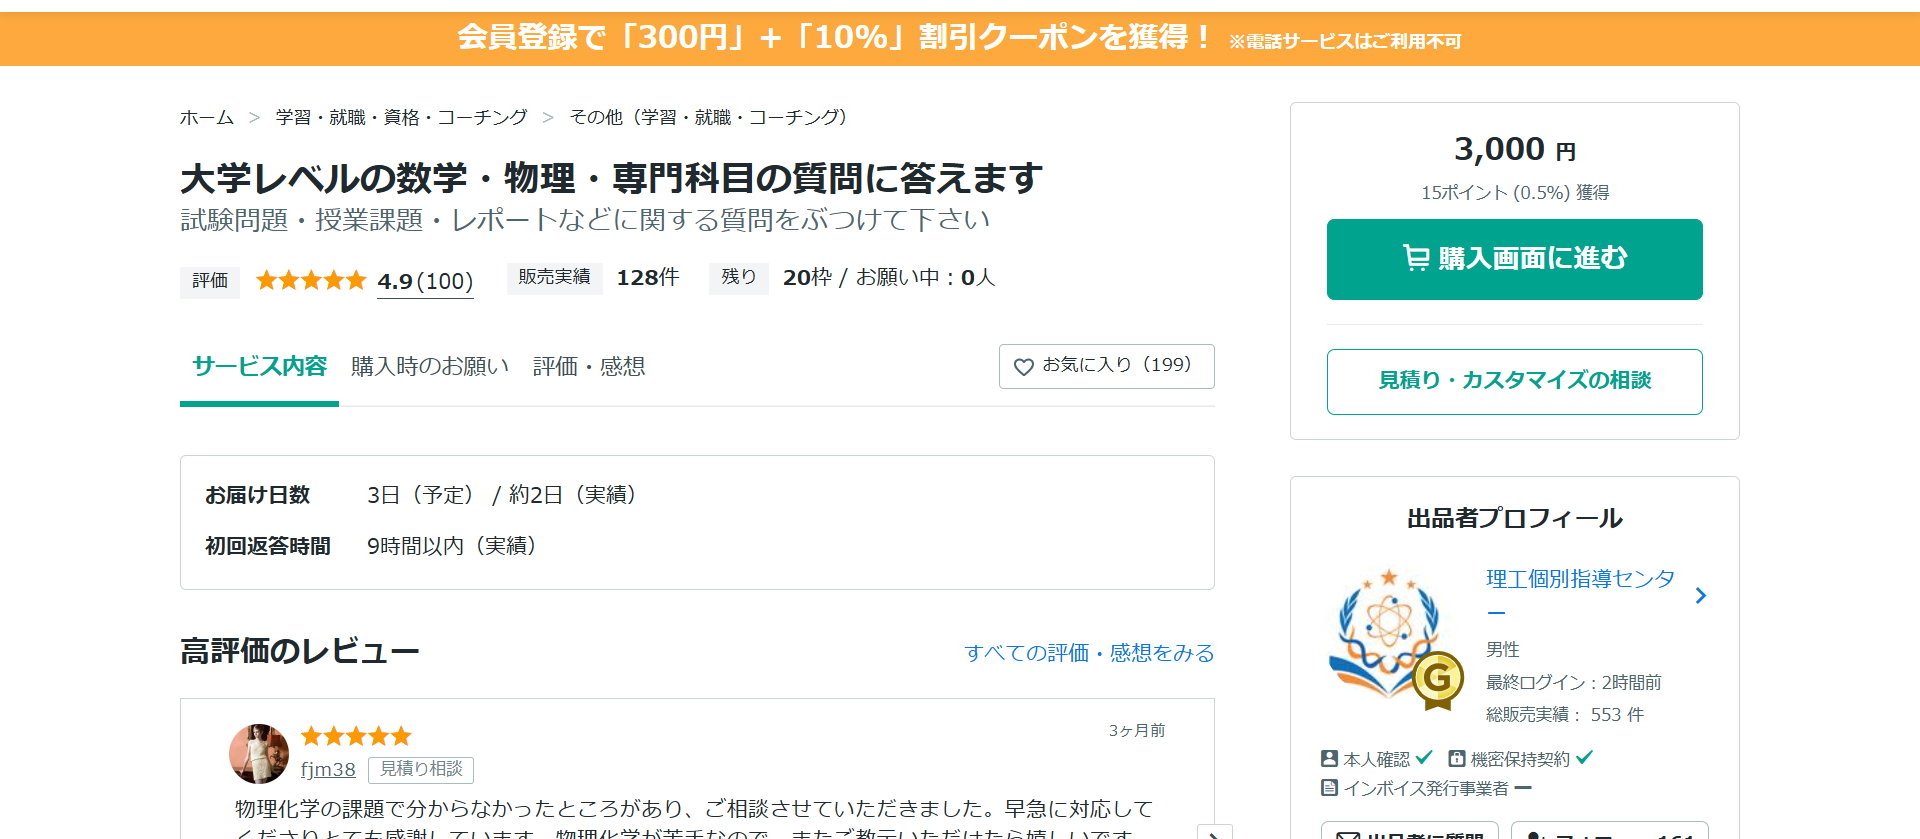Click the 初回返答時間 row label
This screenshot has height=839, width=1920.
click(x=268, y=547)
